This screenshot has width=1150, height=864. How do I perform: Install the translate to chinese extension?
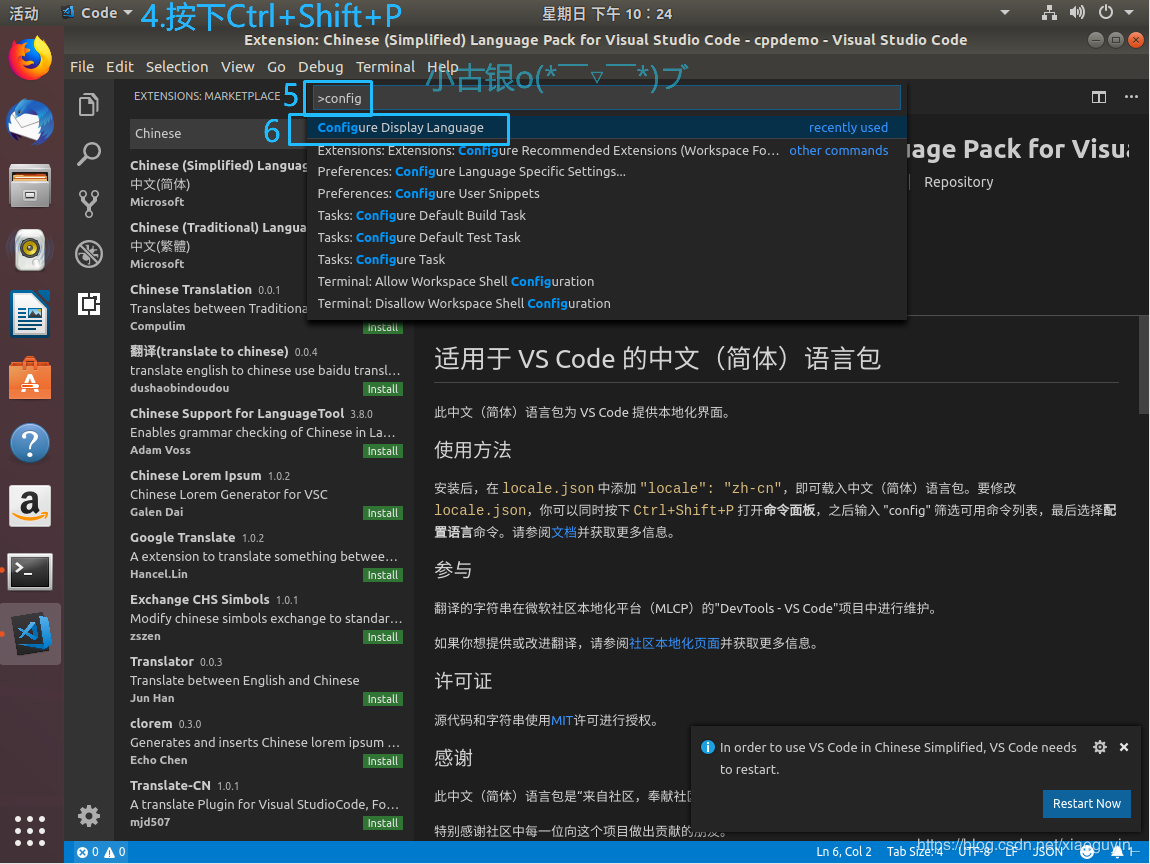coord(383,389)
